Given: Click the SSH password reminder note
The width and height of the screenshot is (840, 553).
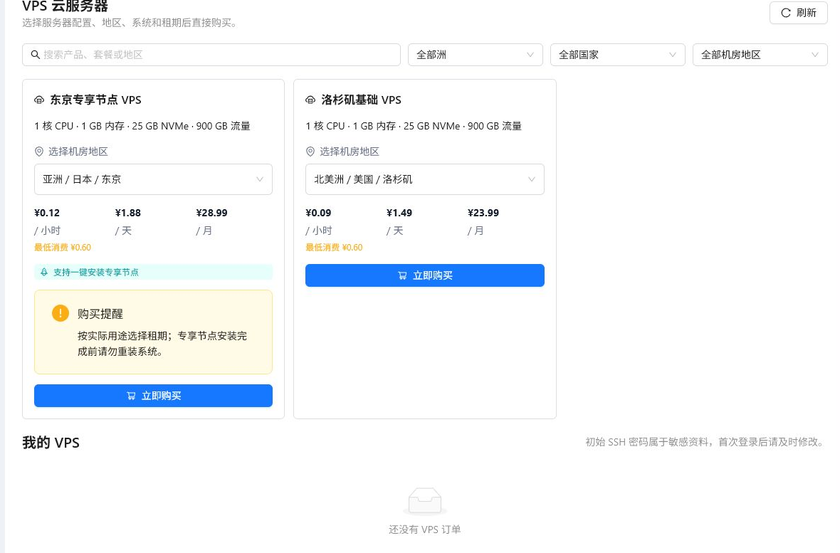Looking at the screenshot, I should pyautogui.click(x=704, y=442).
